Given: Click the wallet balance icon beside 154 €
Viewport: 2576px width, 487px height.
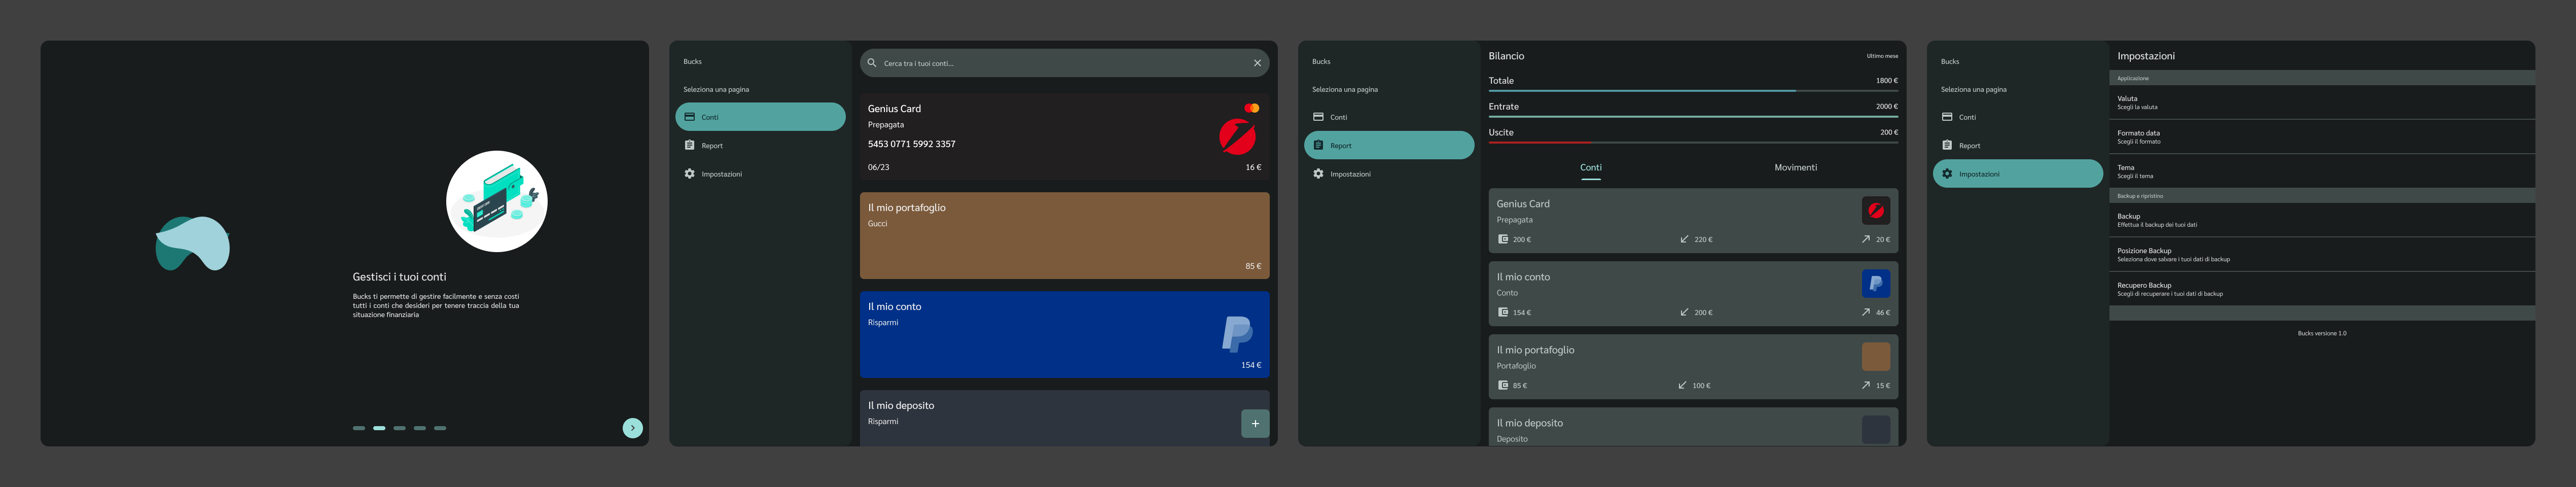Looking at the screenshot, I should click(1502, 312).
